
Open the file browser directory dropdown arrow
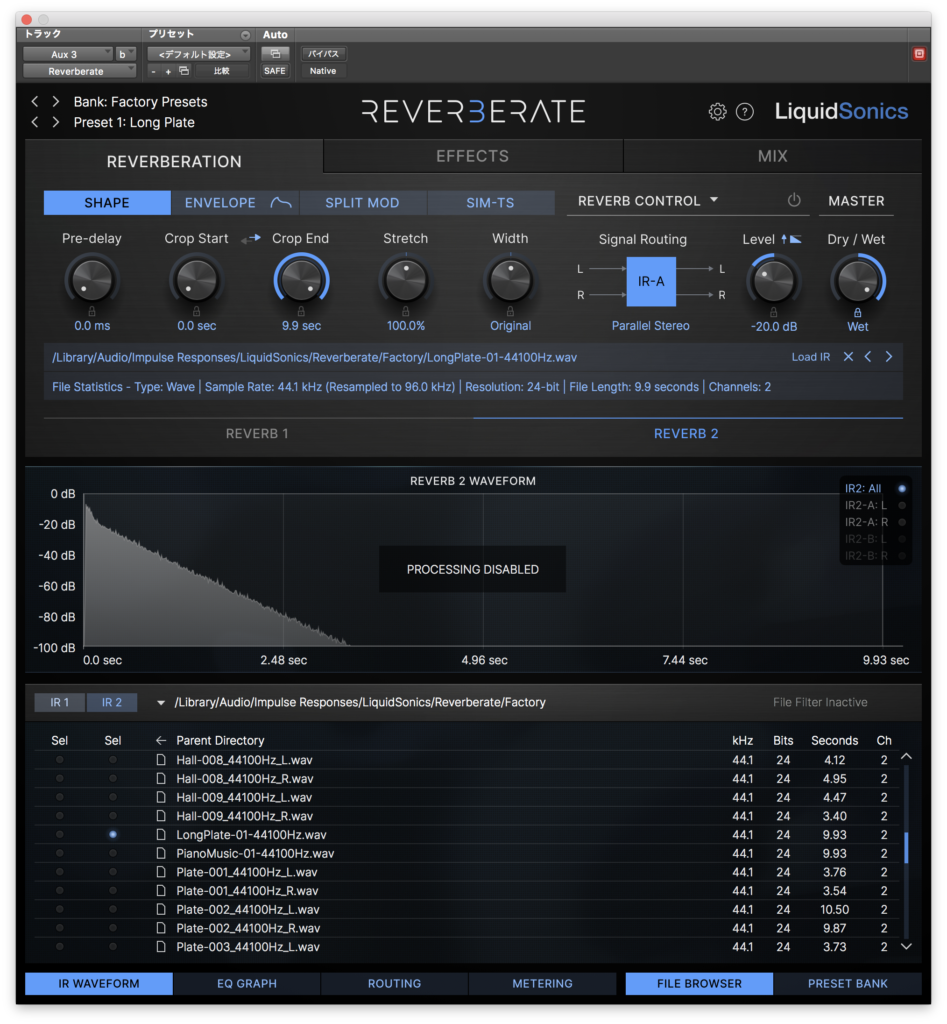coord(160,702)
